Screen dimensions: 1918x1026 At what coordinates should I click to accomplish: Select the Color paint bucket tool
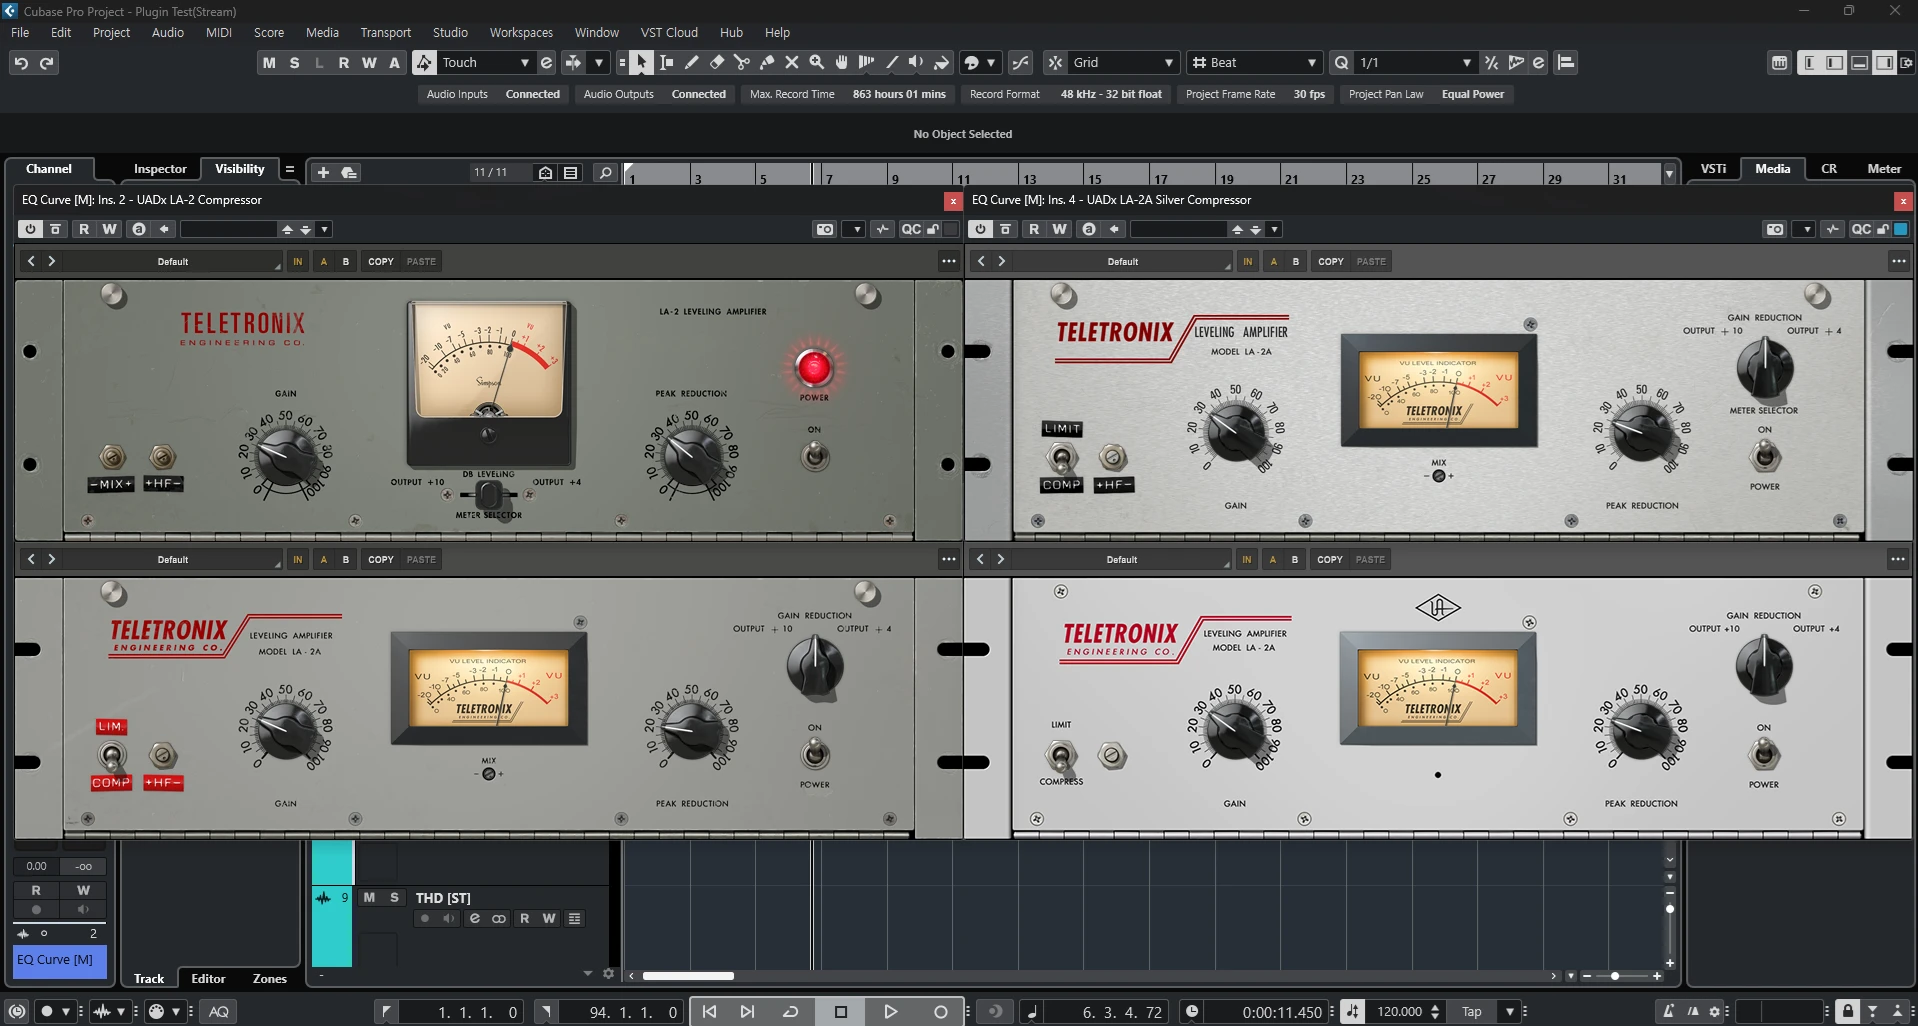tap(941, 62)
